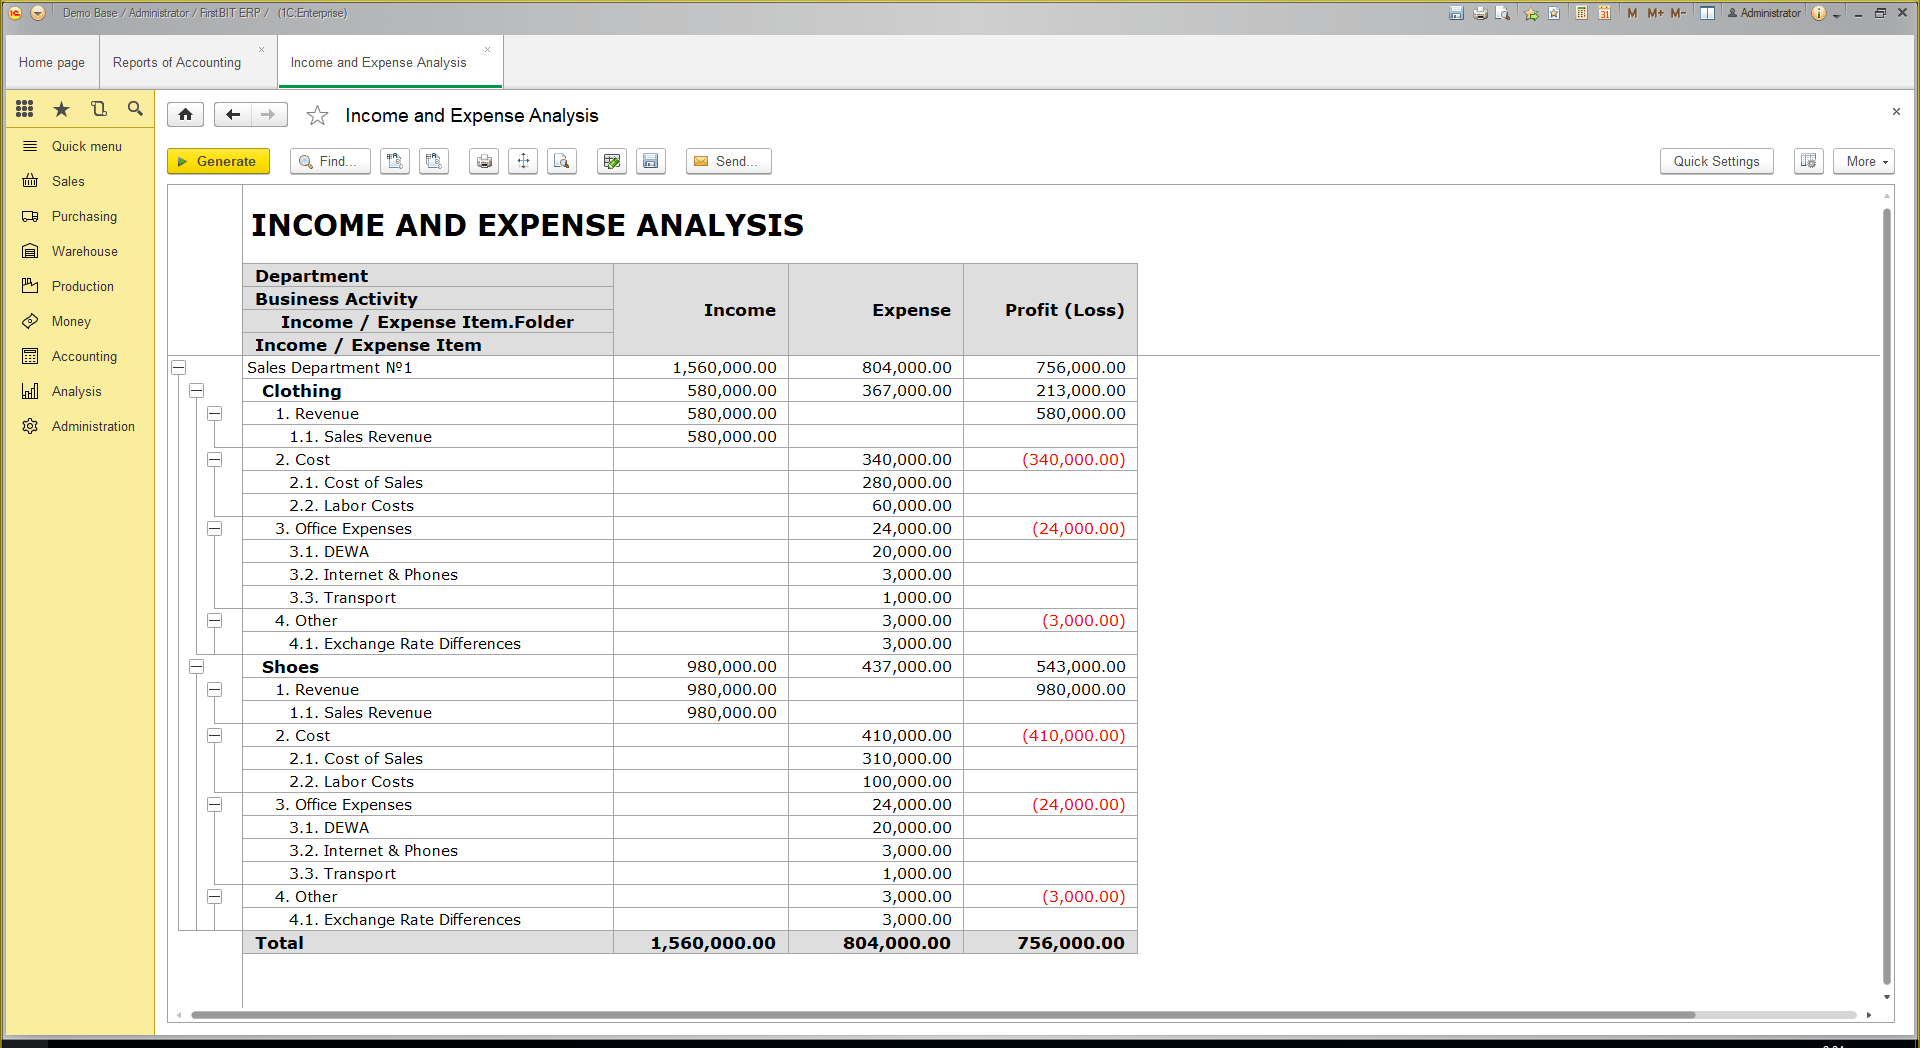This screenshot has height=1048, width=1920.
Task: Open title bar calendar icon
Action: click(x=1604, y=13)
